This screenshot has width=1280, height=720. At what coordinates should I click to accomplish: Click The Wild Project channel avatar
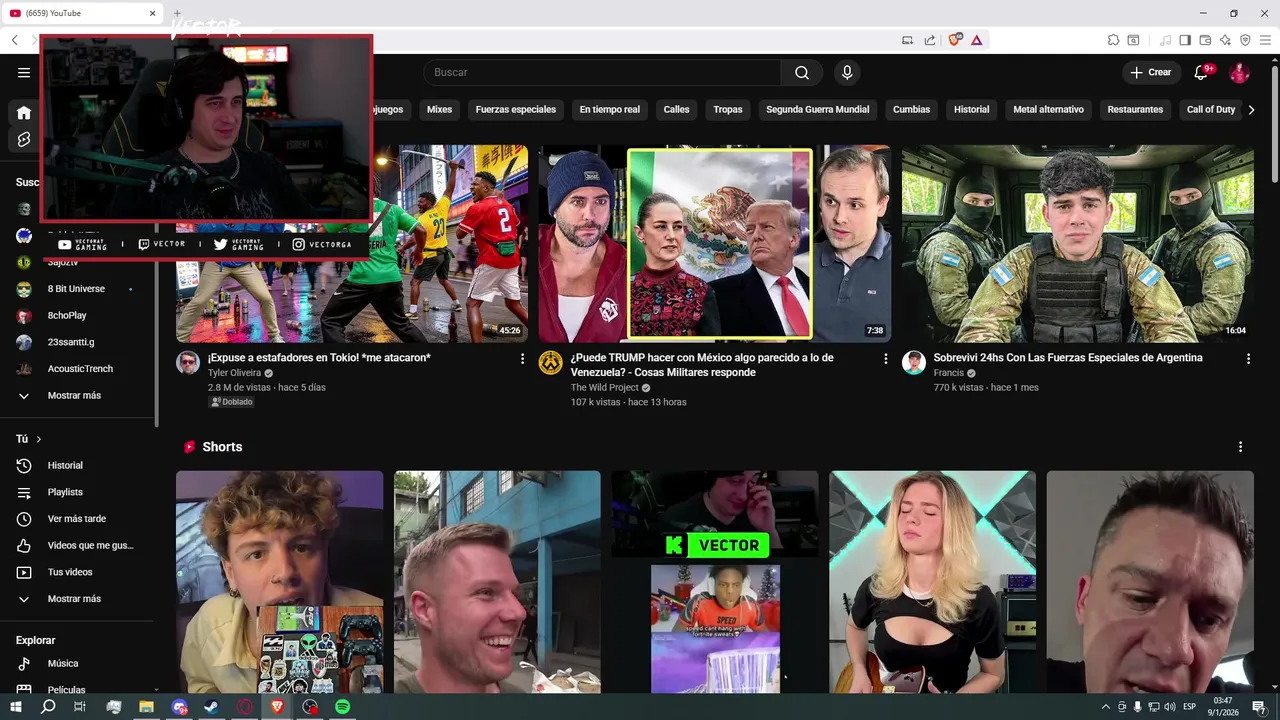click(550, 363)
